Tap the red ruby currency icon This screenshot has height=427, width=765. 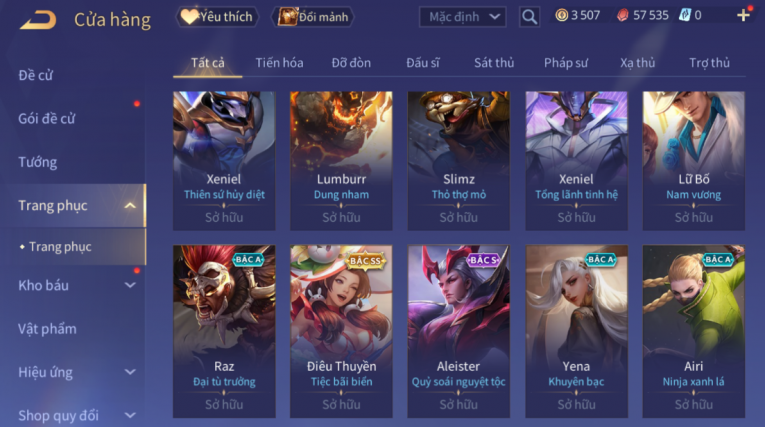[623, 16]
